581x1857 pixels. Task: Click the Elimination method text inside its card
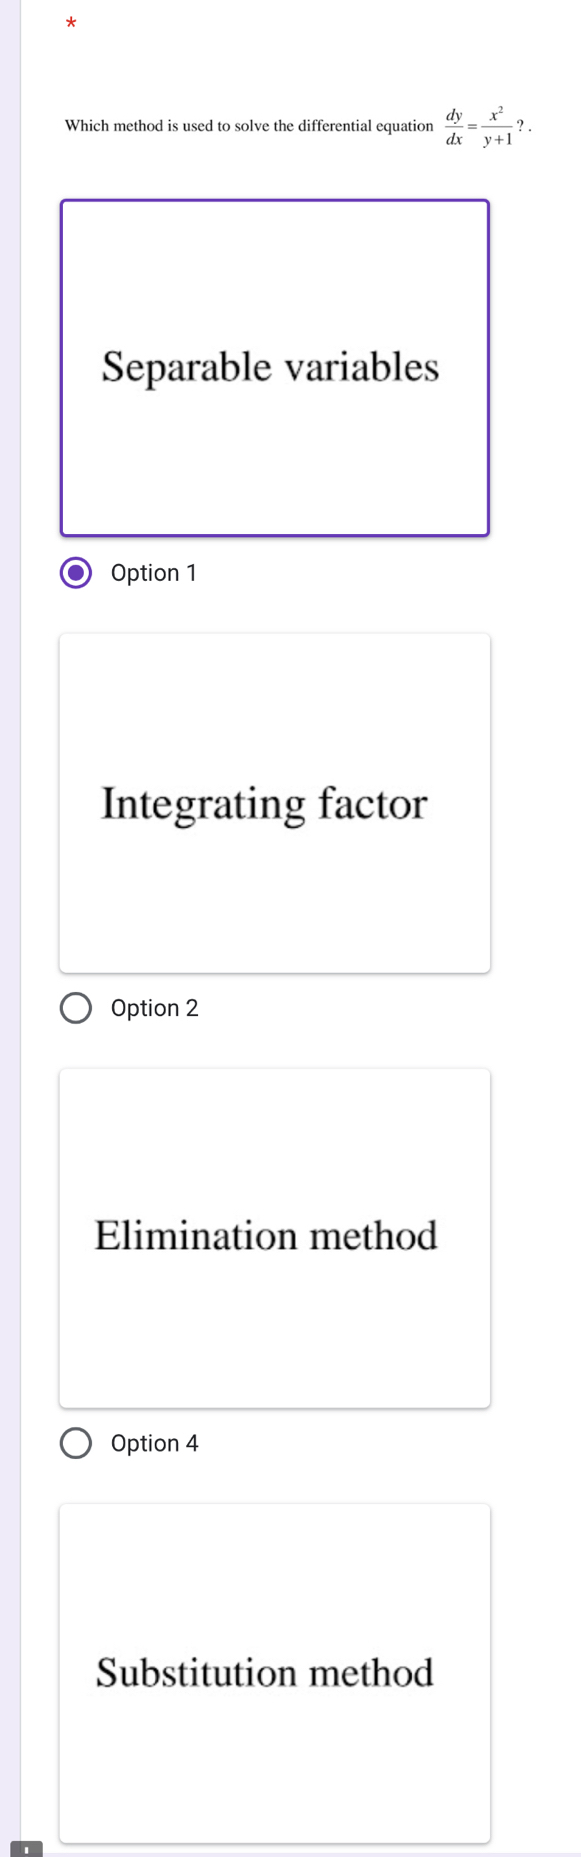click(x=265, y=1238)
